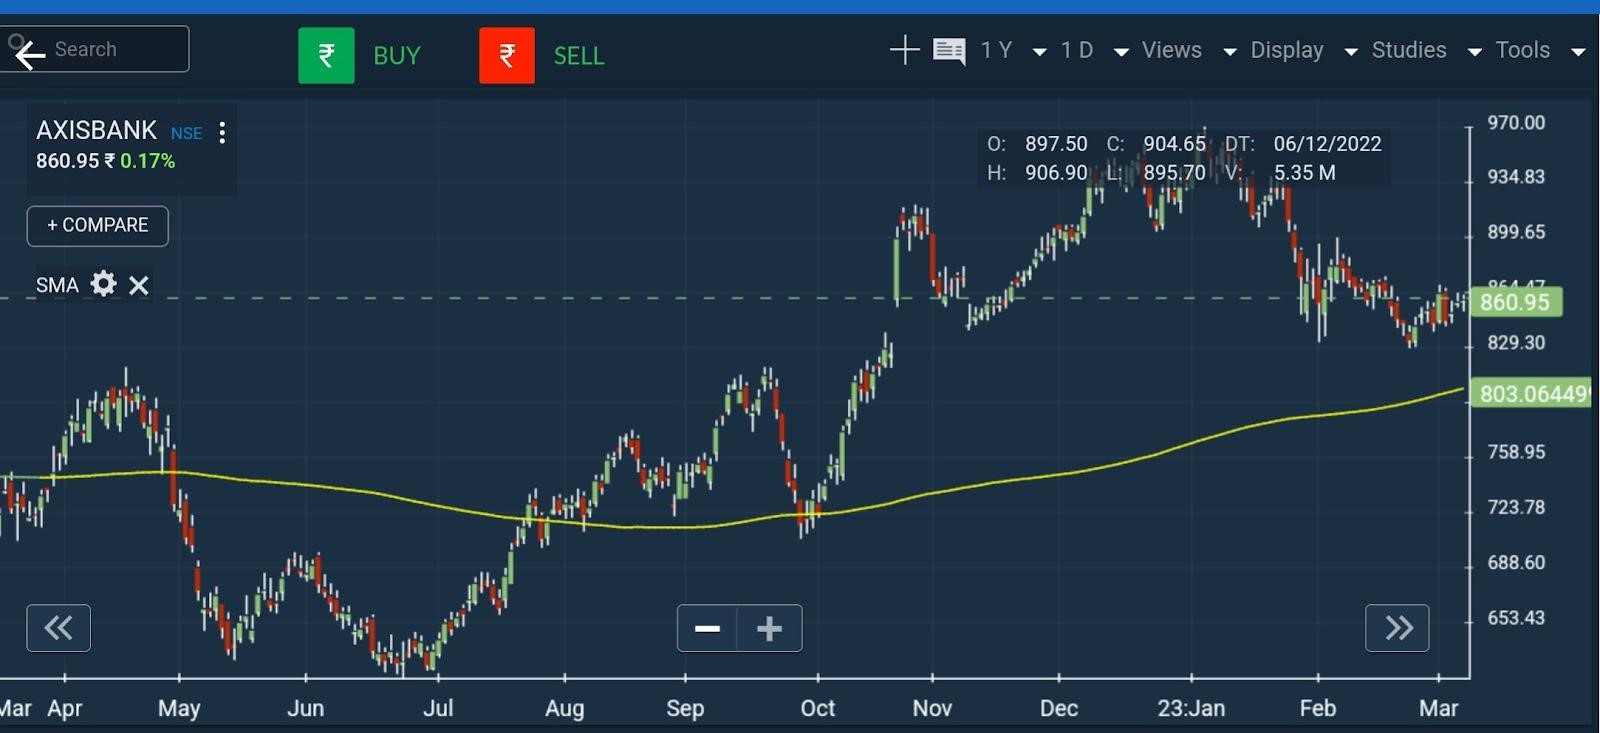Click the 758.95 price axis label
This screenshot has height=733, width=1600.
1516,452
